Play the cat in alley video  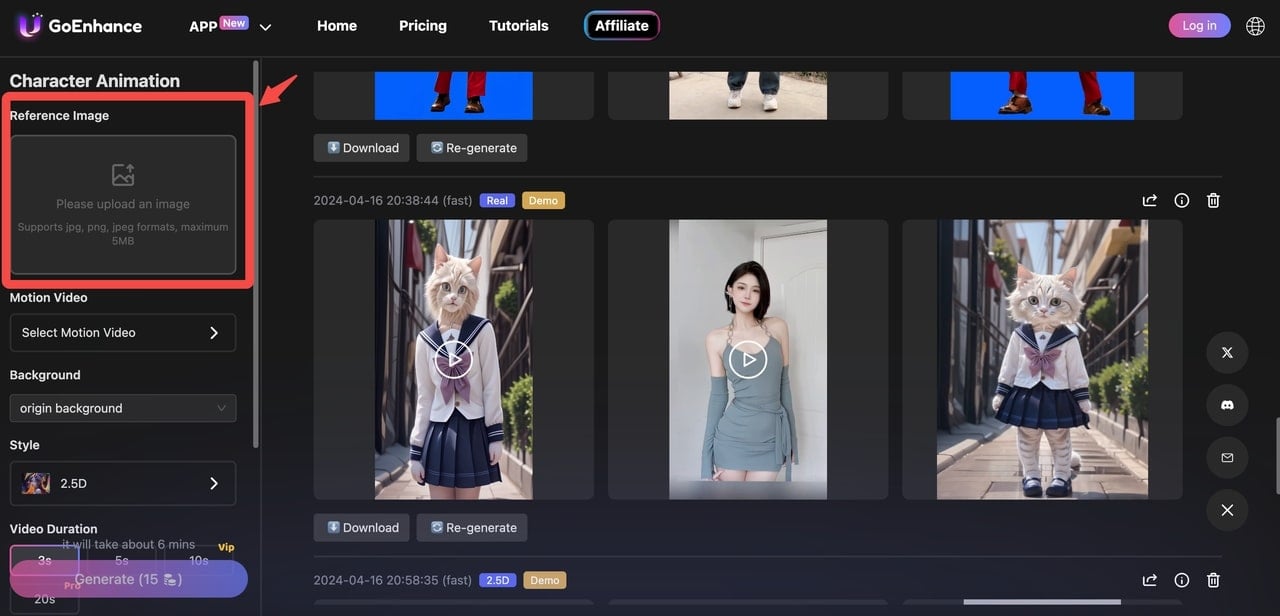[x=453, y=359]
